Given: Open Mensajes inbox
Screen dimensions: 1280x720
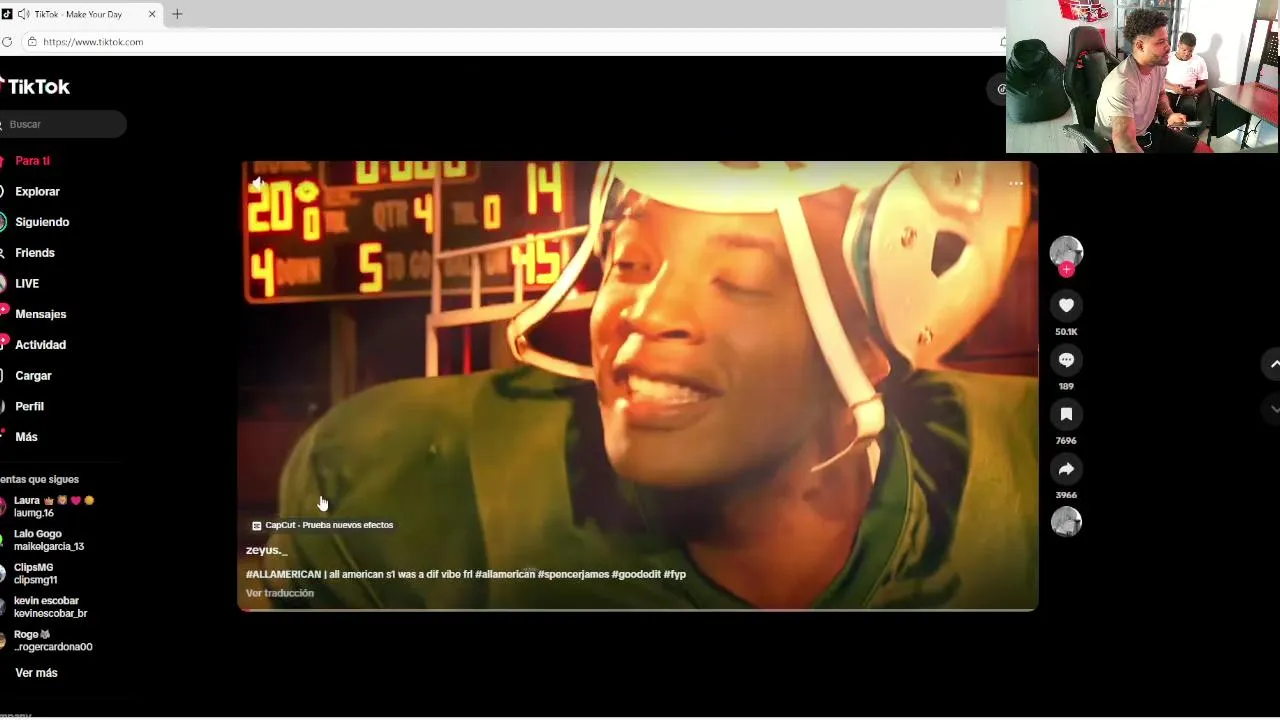Looking at the screenshot, I should tap(40, 314).
